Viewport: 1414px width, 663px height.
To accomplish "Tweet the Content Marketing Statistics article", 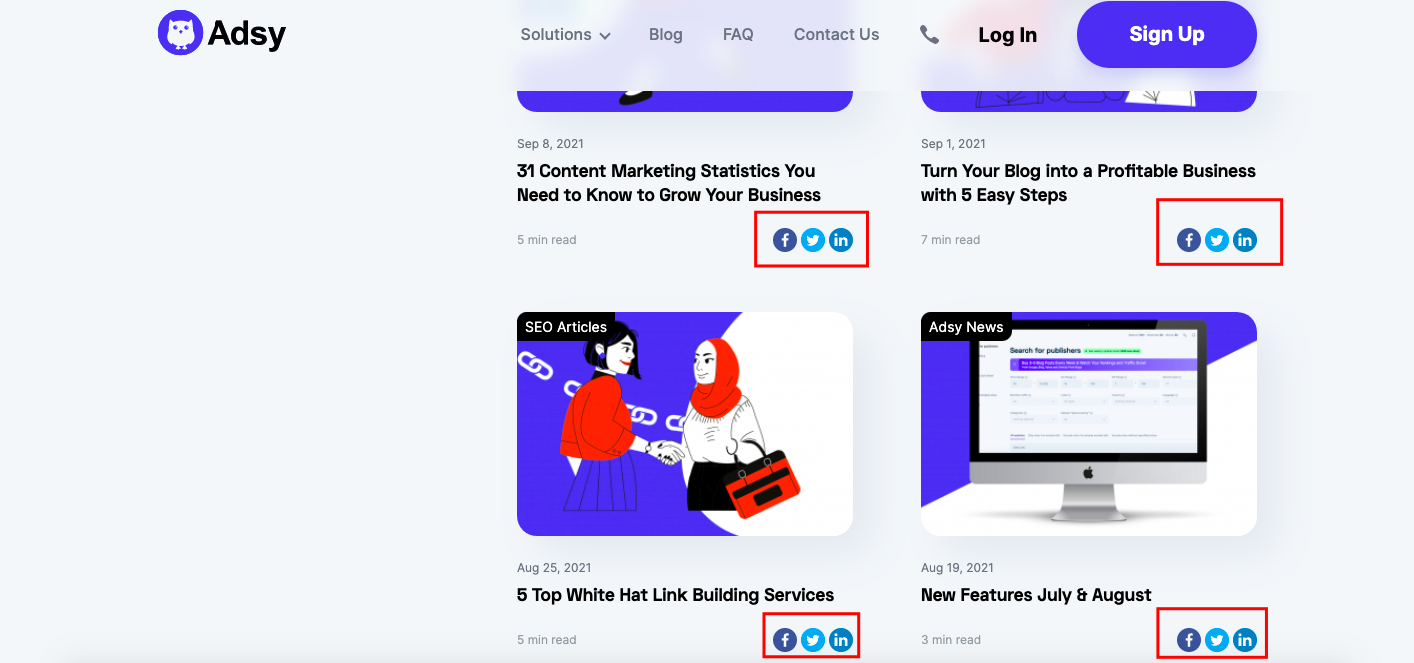I will coord(813,240).
